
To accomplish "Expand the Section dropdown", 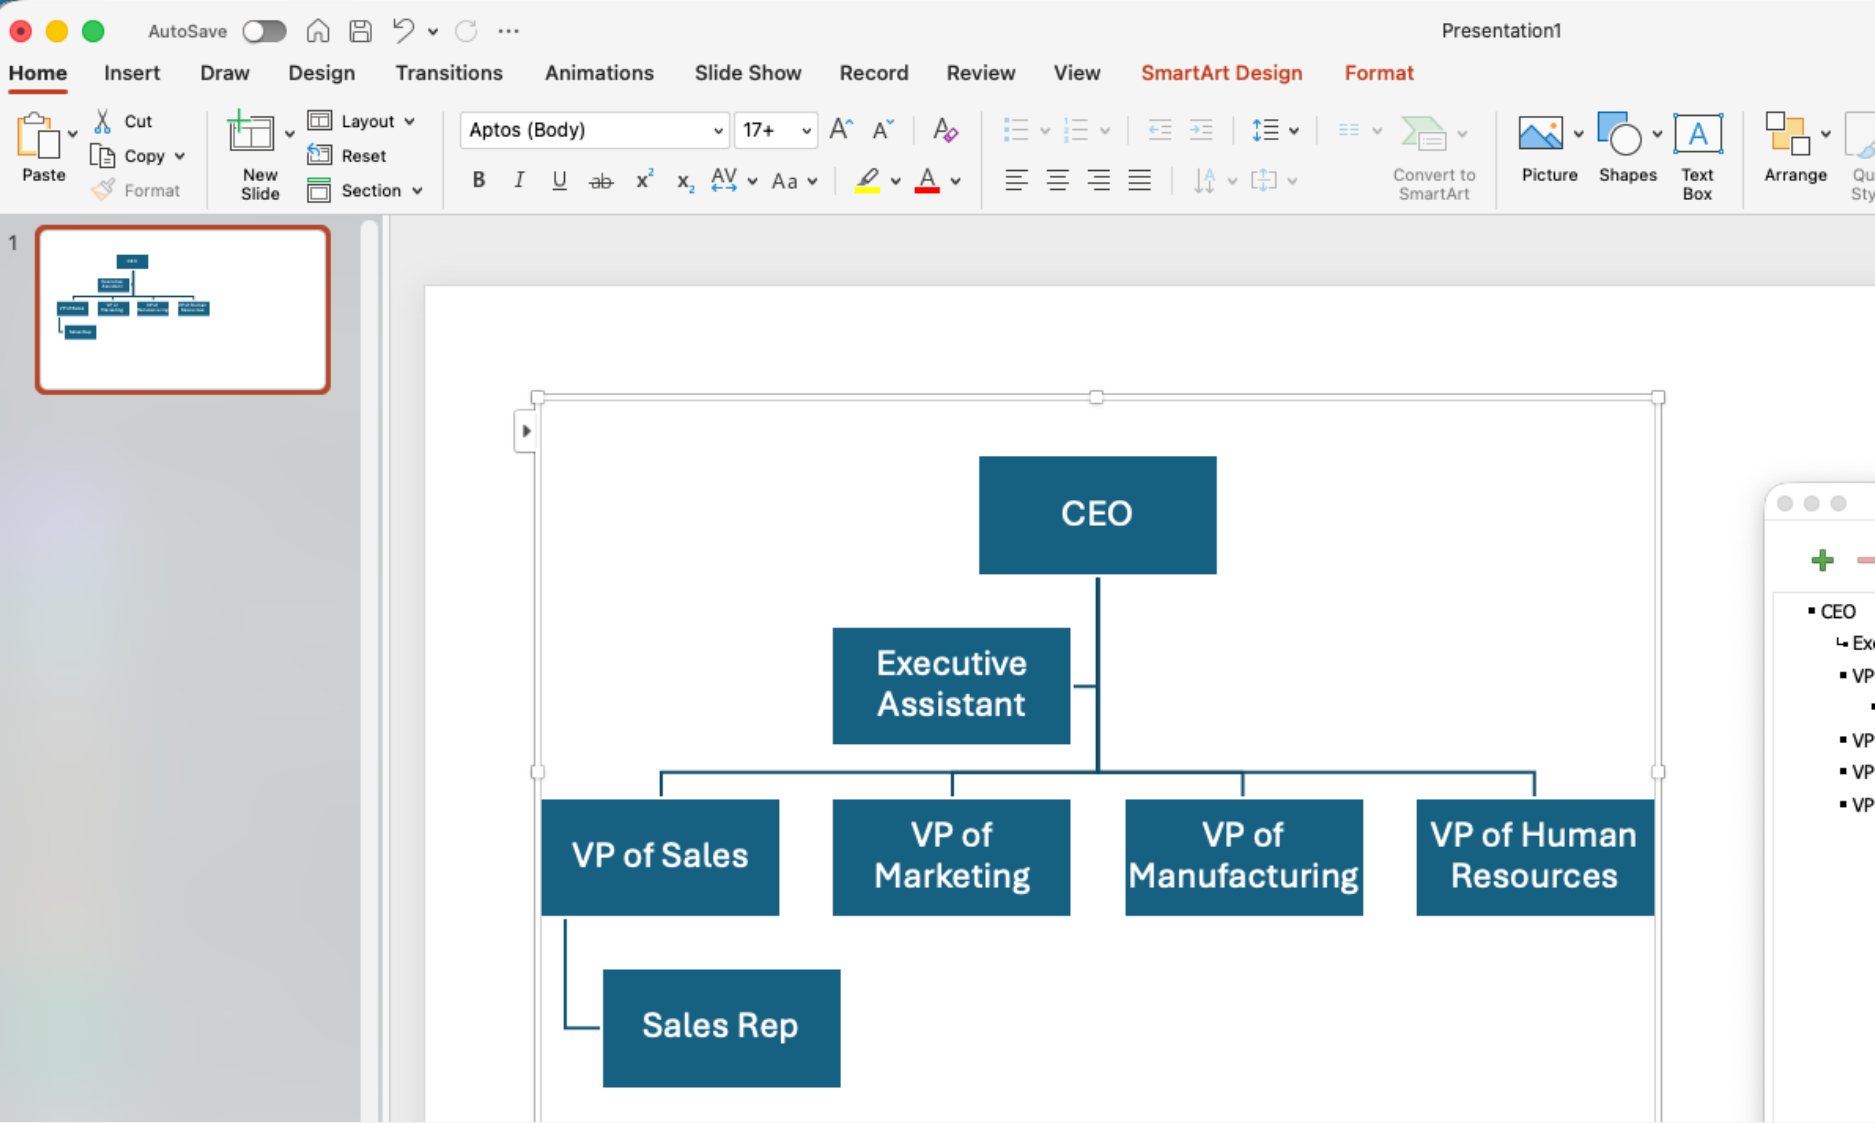I will click(417, 190).
